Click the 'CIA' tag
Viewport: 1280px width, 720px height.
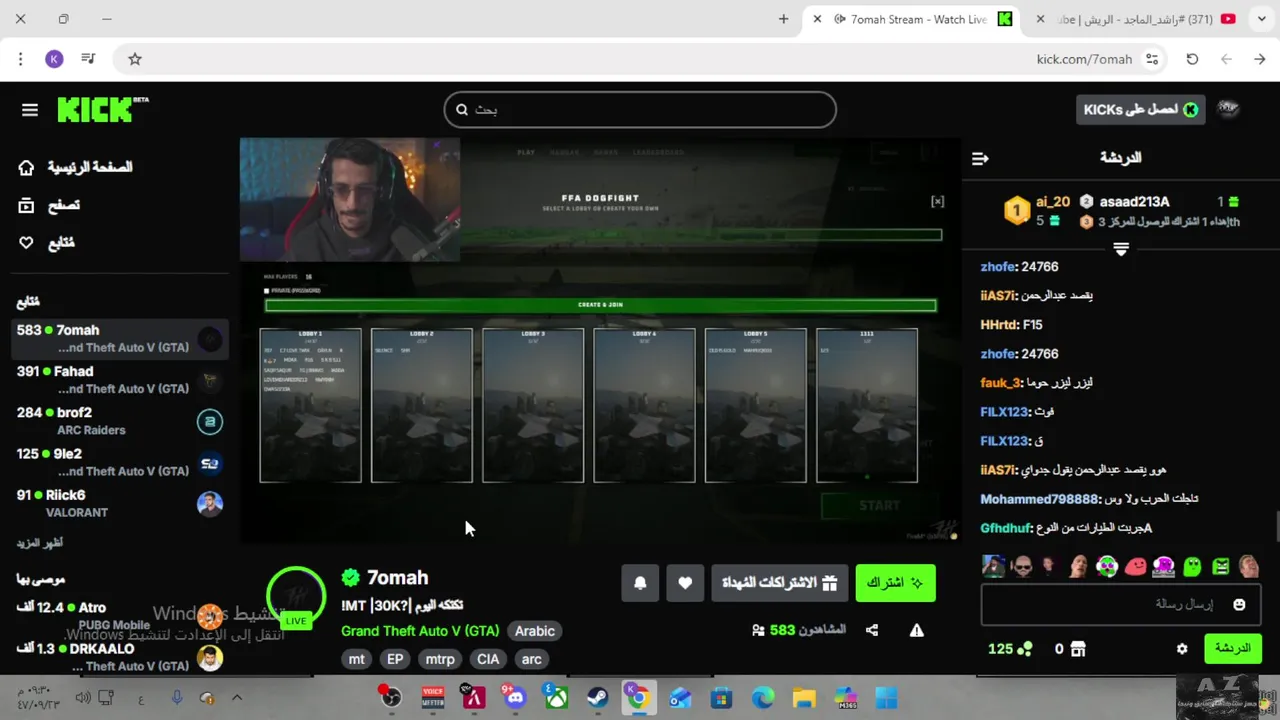(488, 659)
